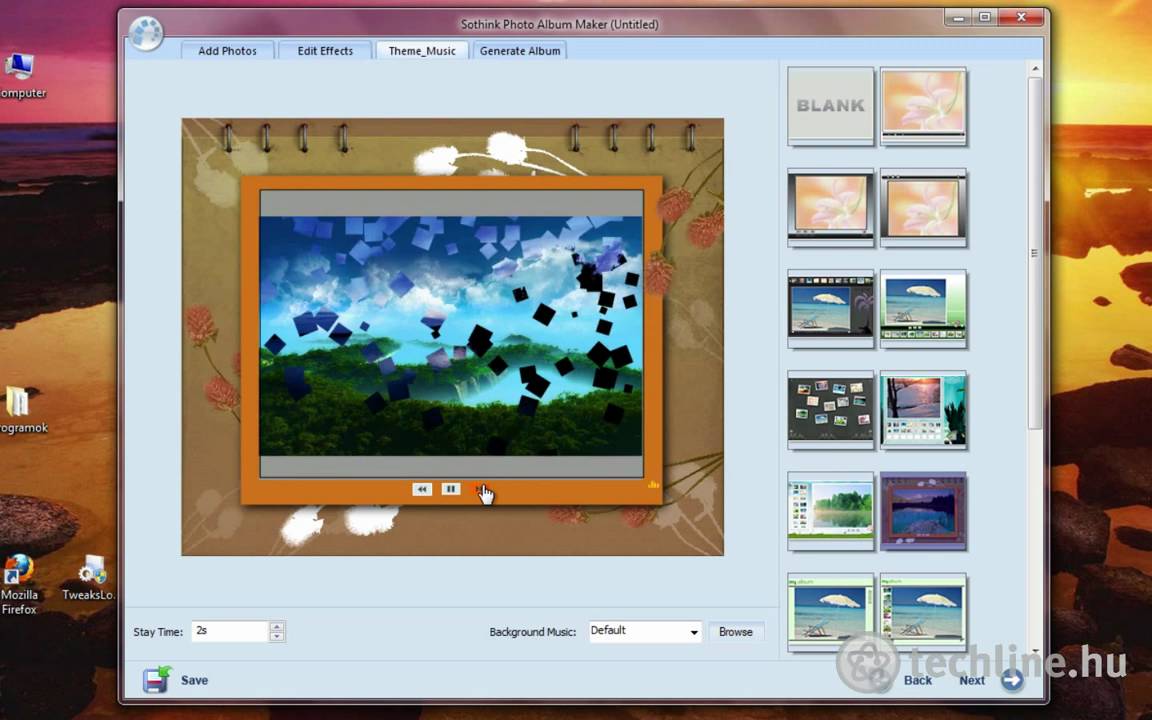Expand the Background Music dropdown
1152x720 pixels.
click(694, 632)
